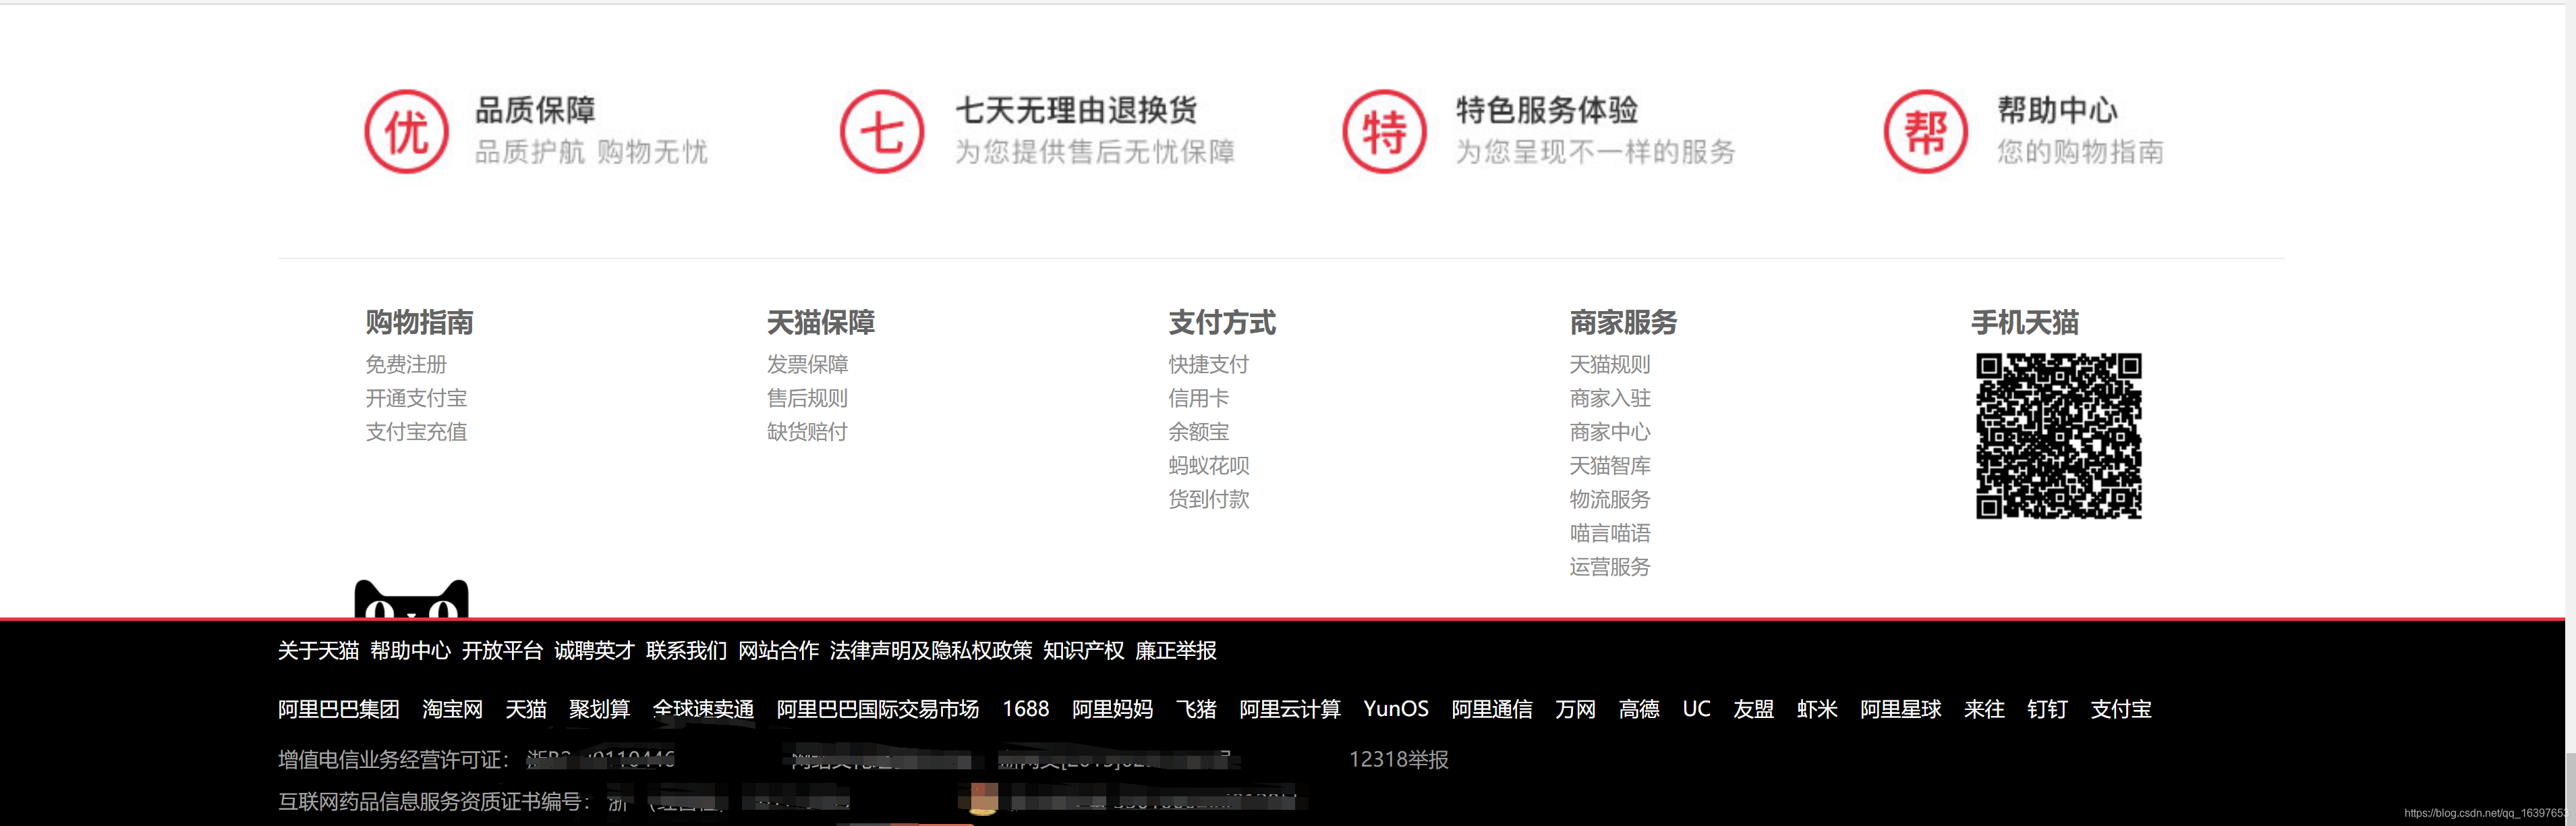Open the 特色服务体验 heading
The width and height of the screenshot is (2576, 826).
click(1547, 109)
